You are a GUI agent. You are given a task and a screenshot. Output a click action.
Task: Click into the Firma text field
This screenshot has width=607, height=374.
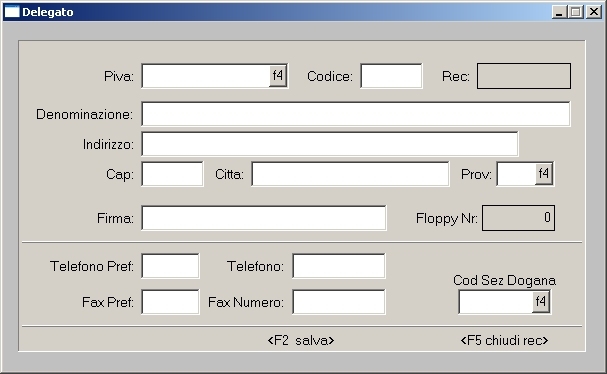click(x=264, y=218)
